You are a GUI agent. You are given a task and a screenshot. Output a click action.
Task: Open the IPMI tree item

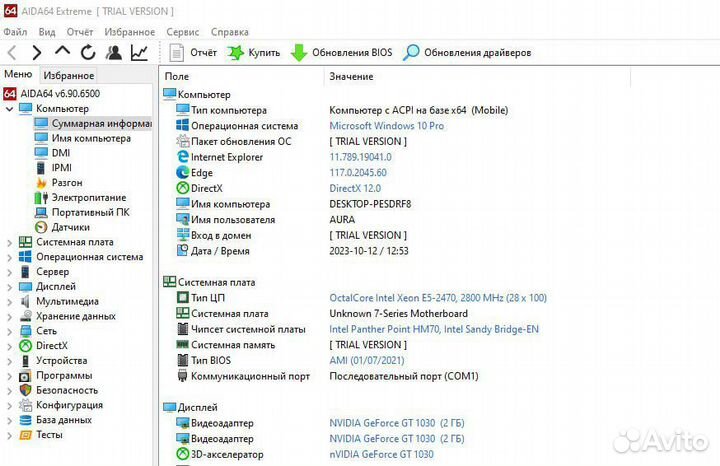coord(53,168)
